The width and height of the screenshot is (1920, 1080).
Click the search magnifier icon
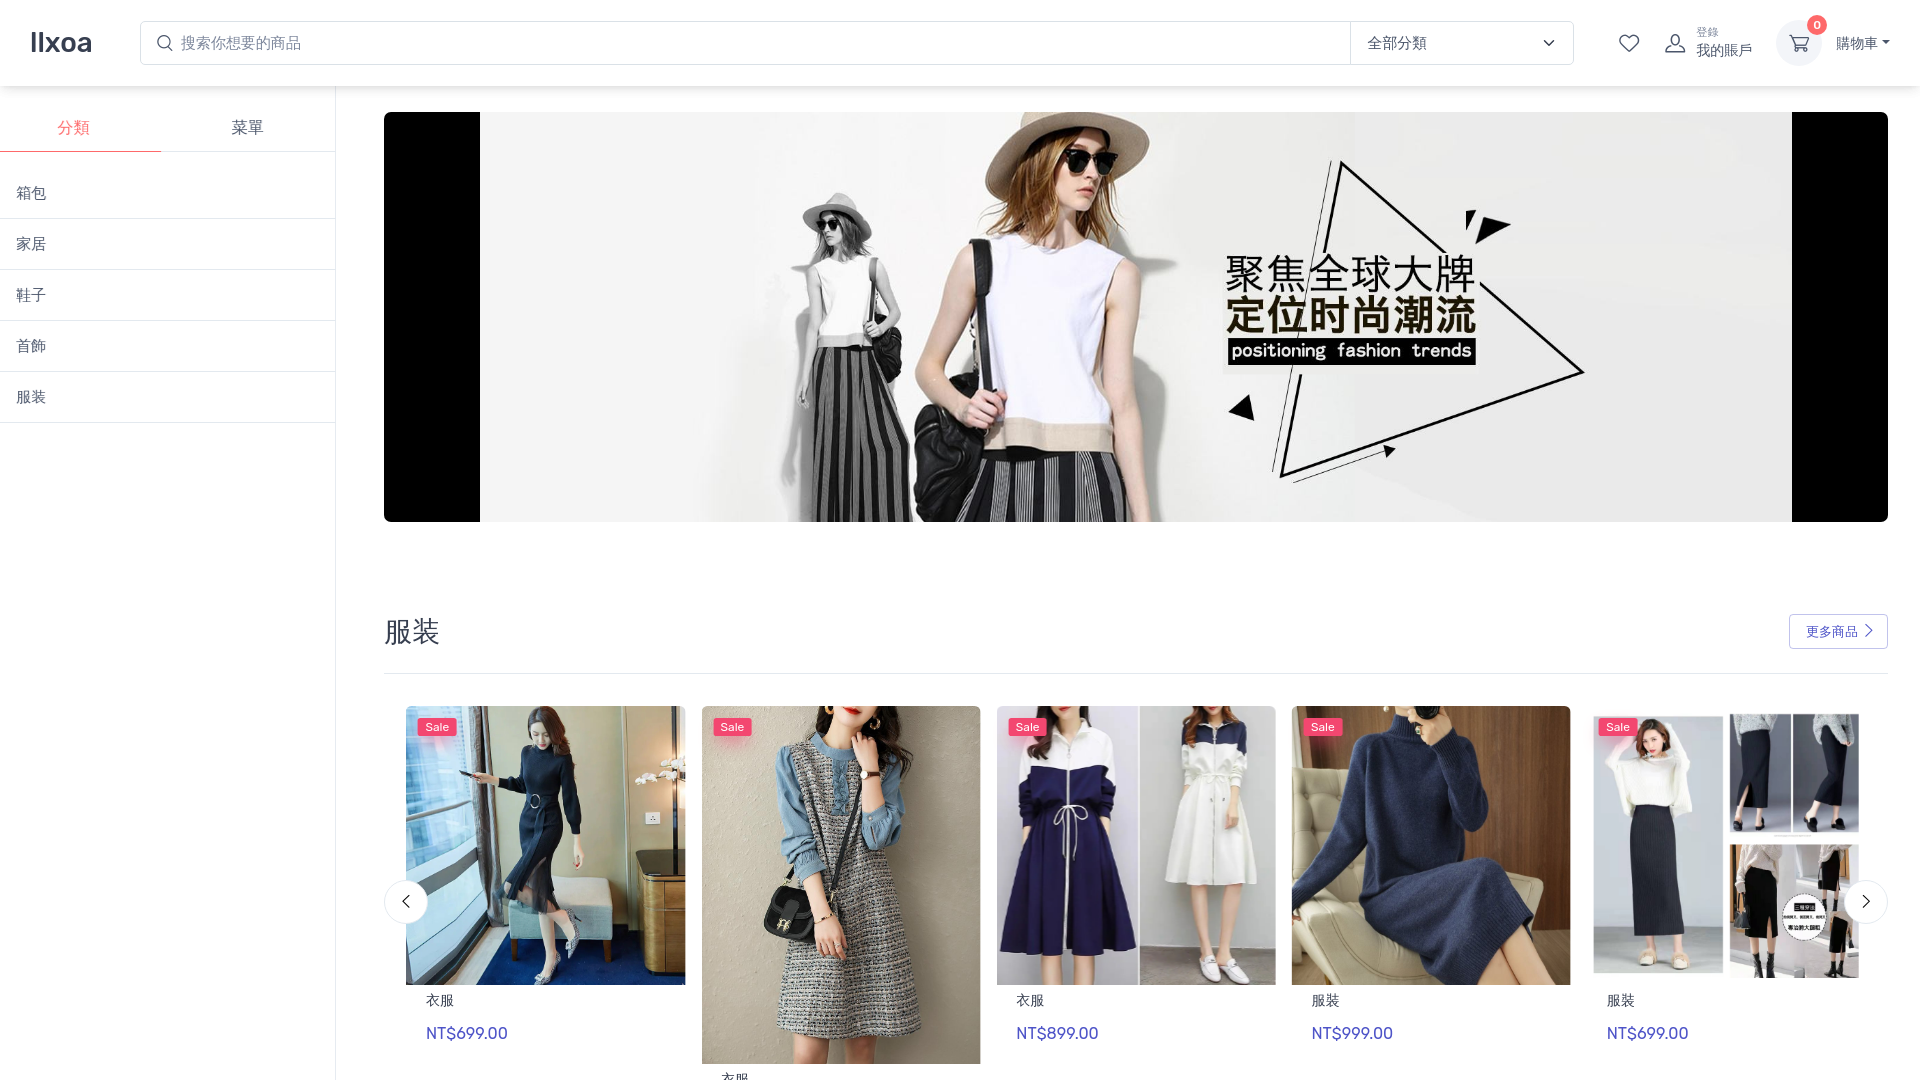click(165, 43)
